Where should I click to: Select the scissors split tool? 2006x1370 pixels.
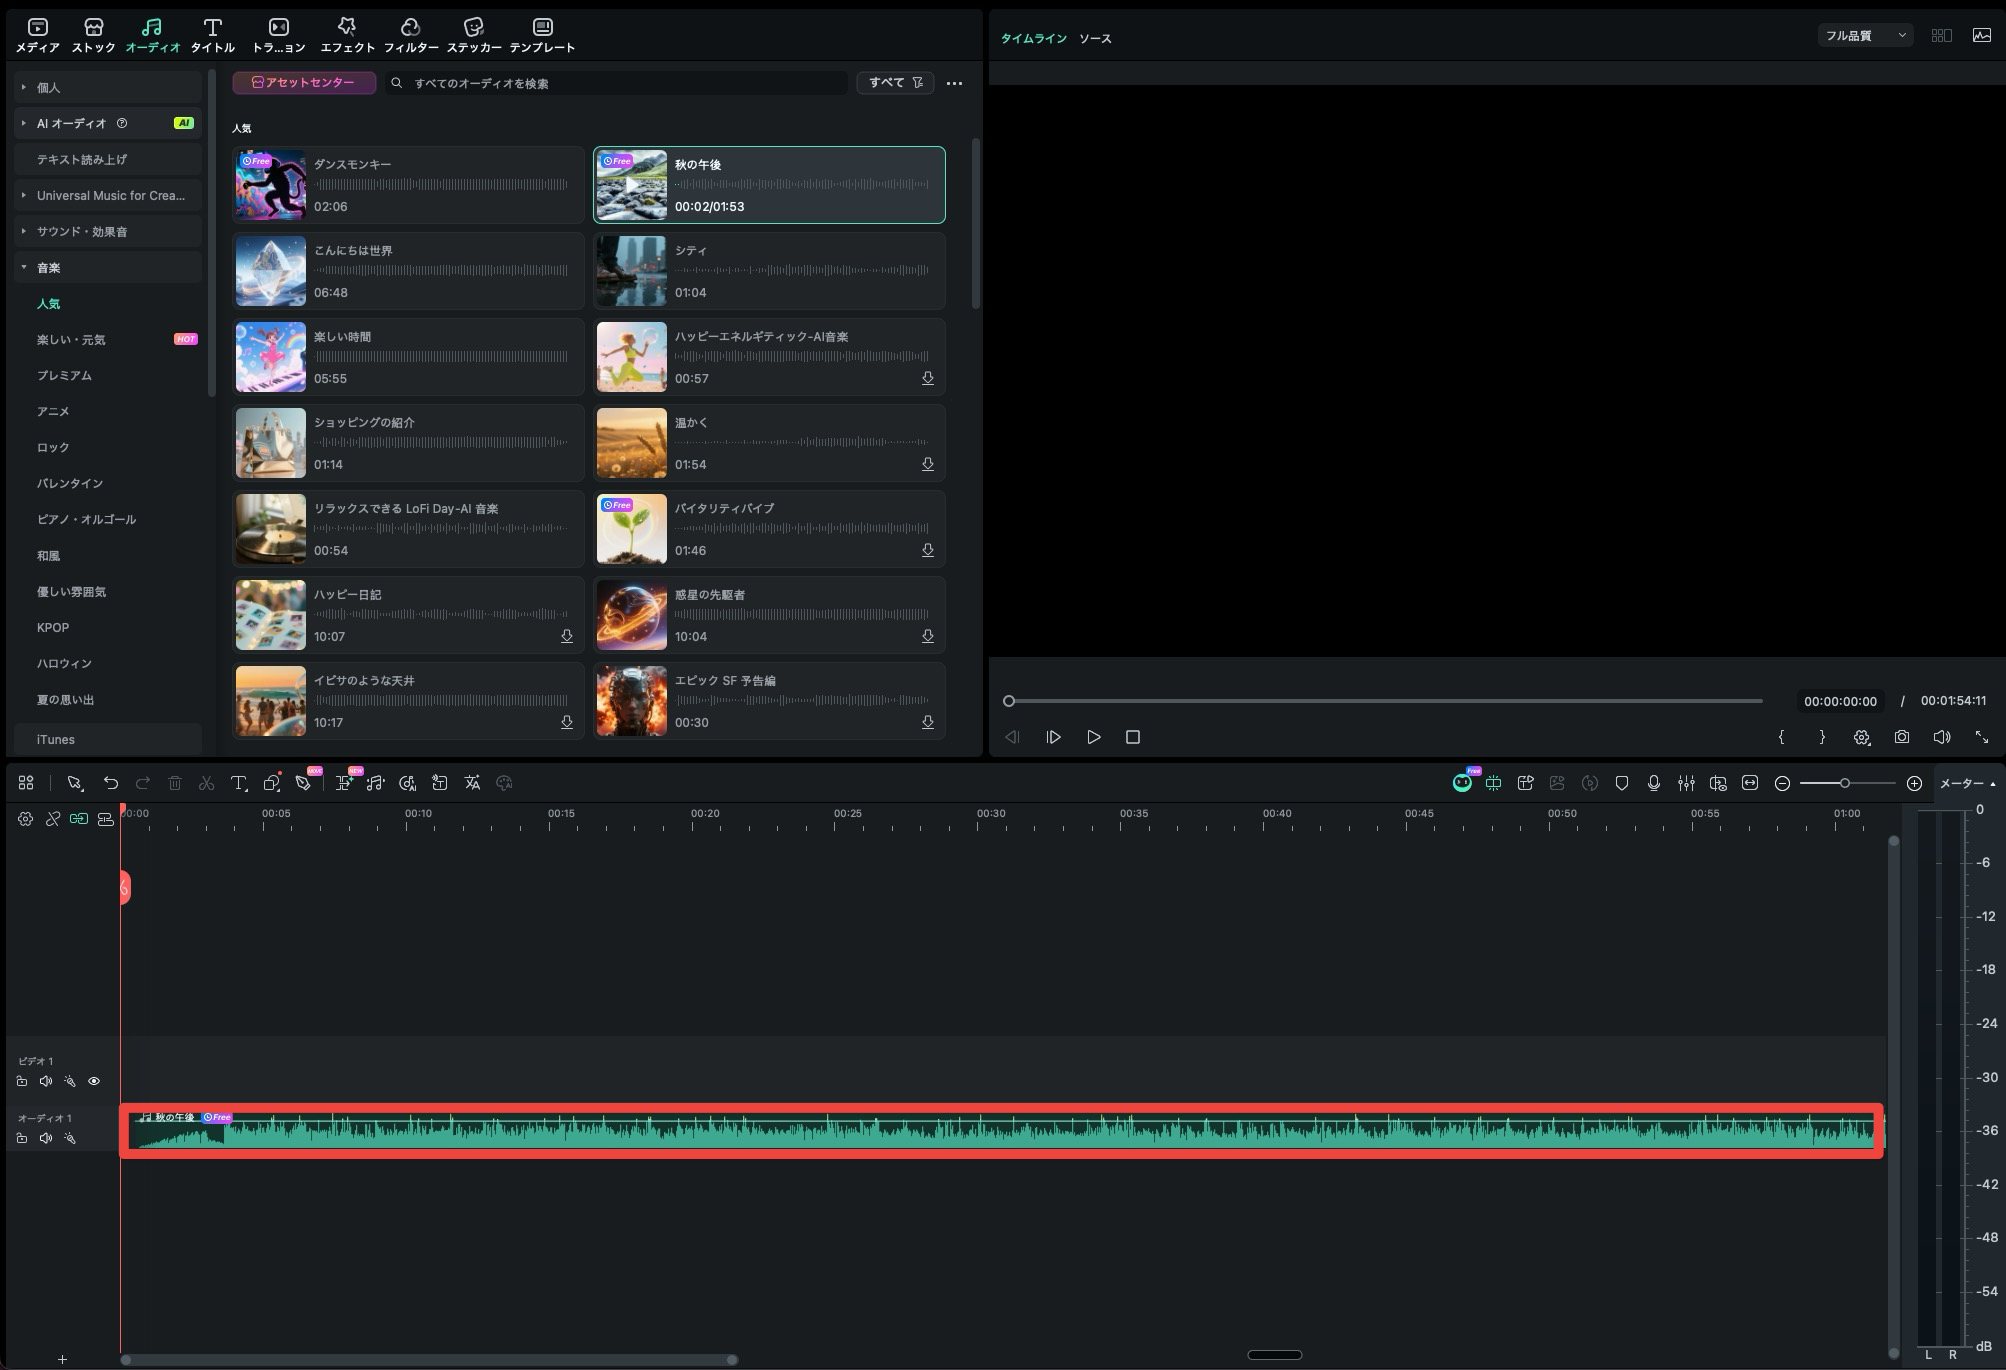(x=207, y=783)
